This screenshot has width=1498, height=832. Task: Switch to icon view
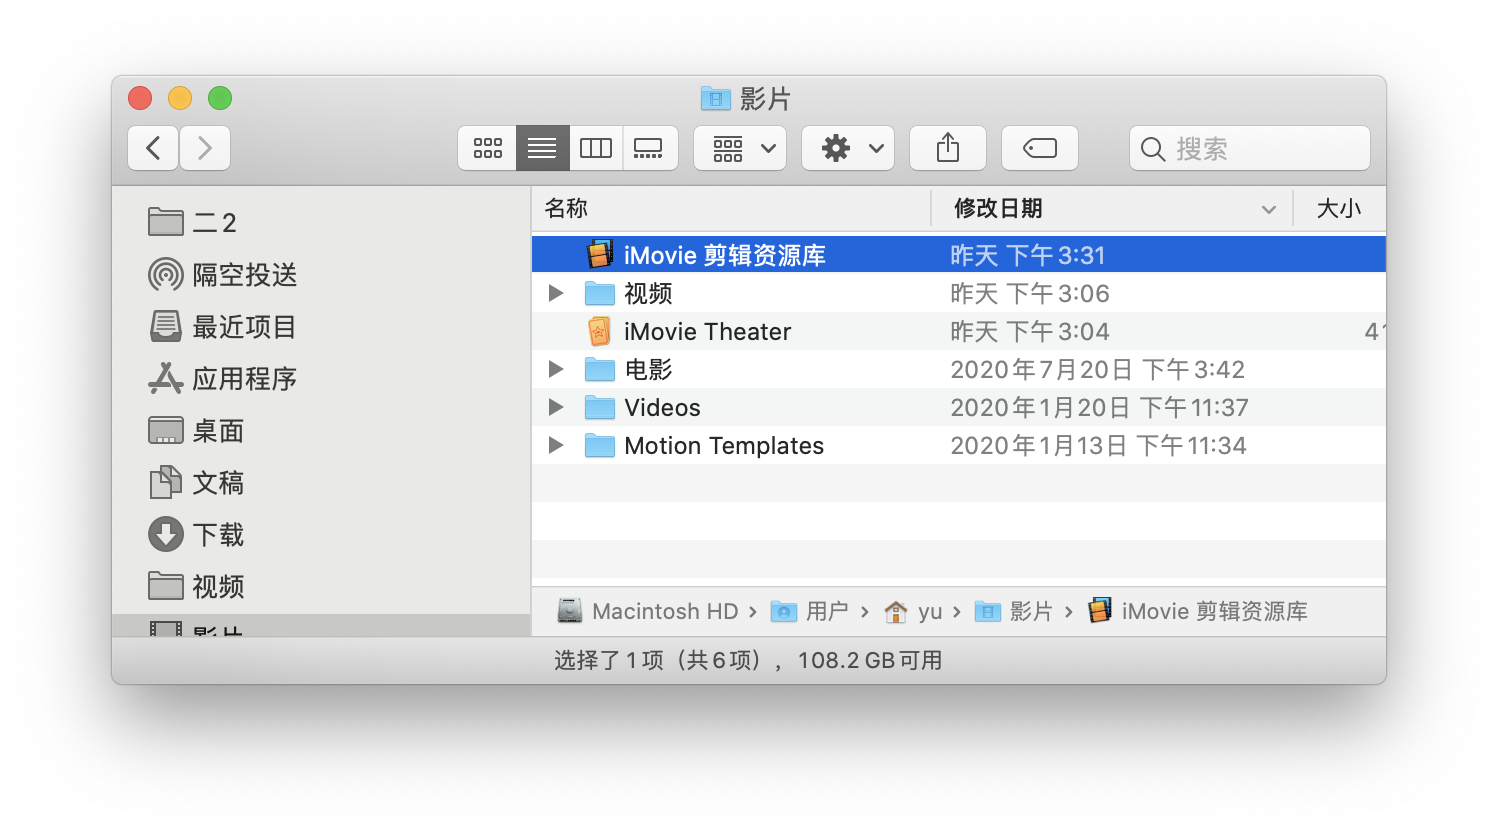tap(488, 148)
